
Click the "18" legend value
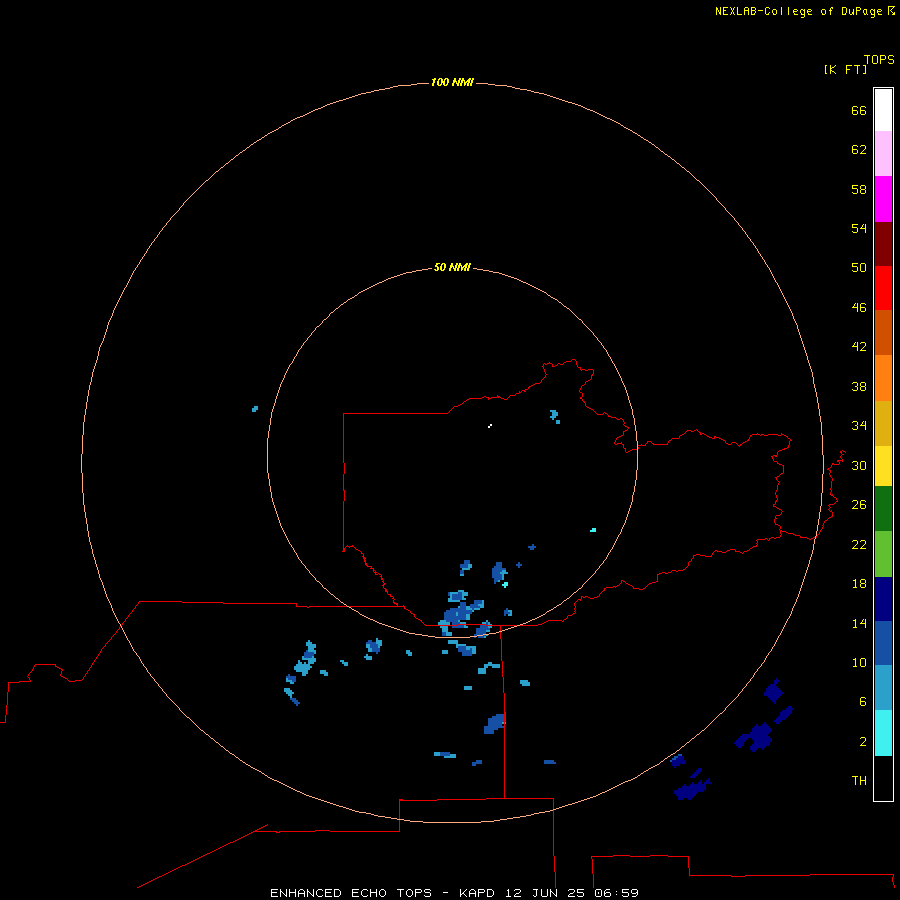coord(859,584)
